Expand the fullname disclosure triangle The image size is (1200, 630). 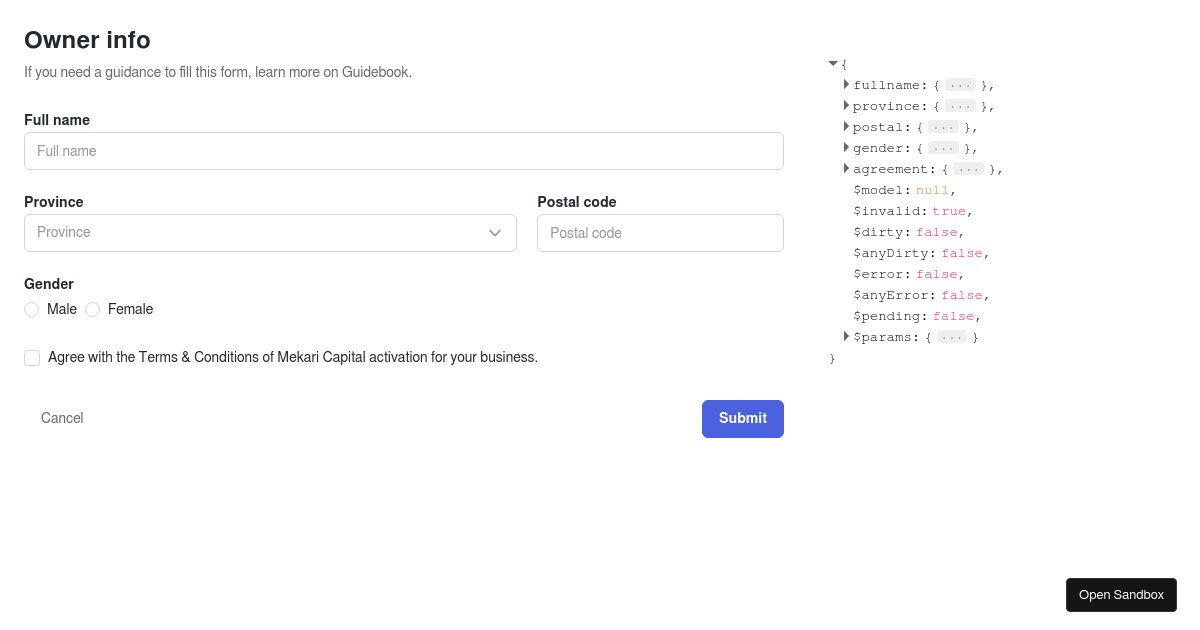[x=846, y=85]
